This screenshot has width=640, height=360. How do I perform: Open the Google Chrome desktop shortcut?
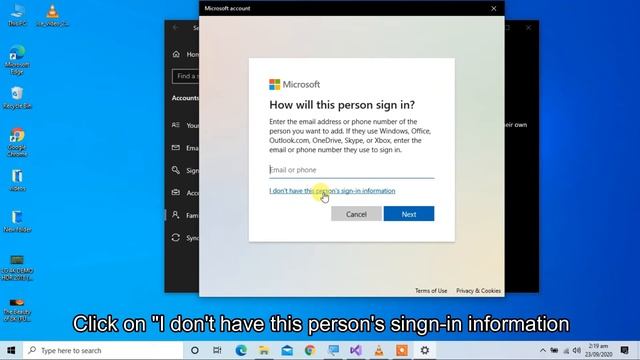point(17,142)
